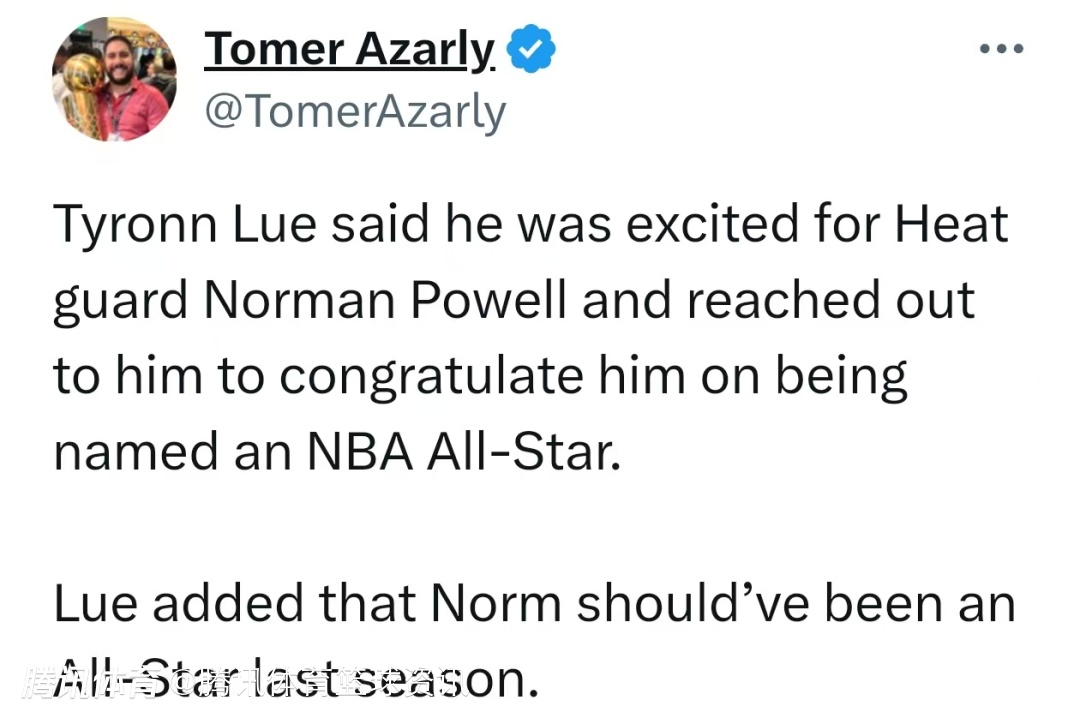Open the @TomerAzarly handle

[x=354, y=112]
